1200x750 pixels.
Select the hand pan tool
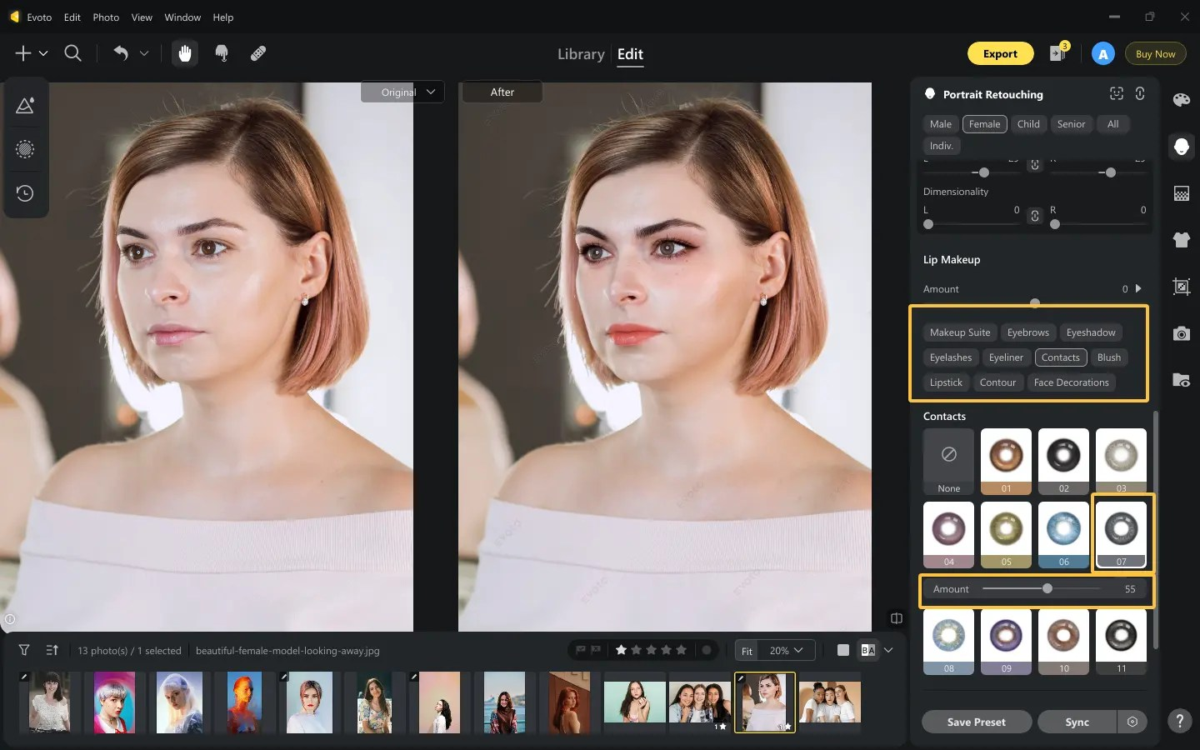click(184, 54)
